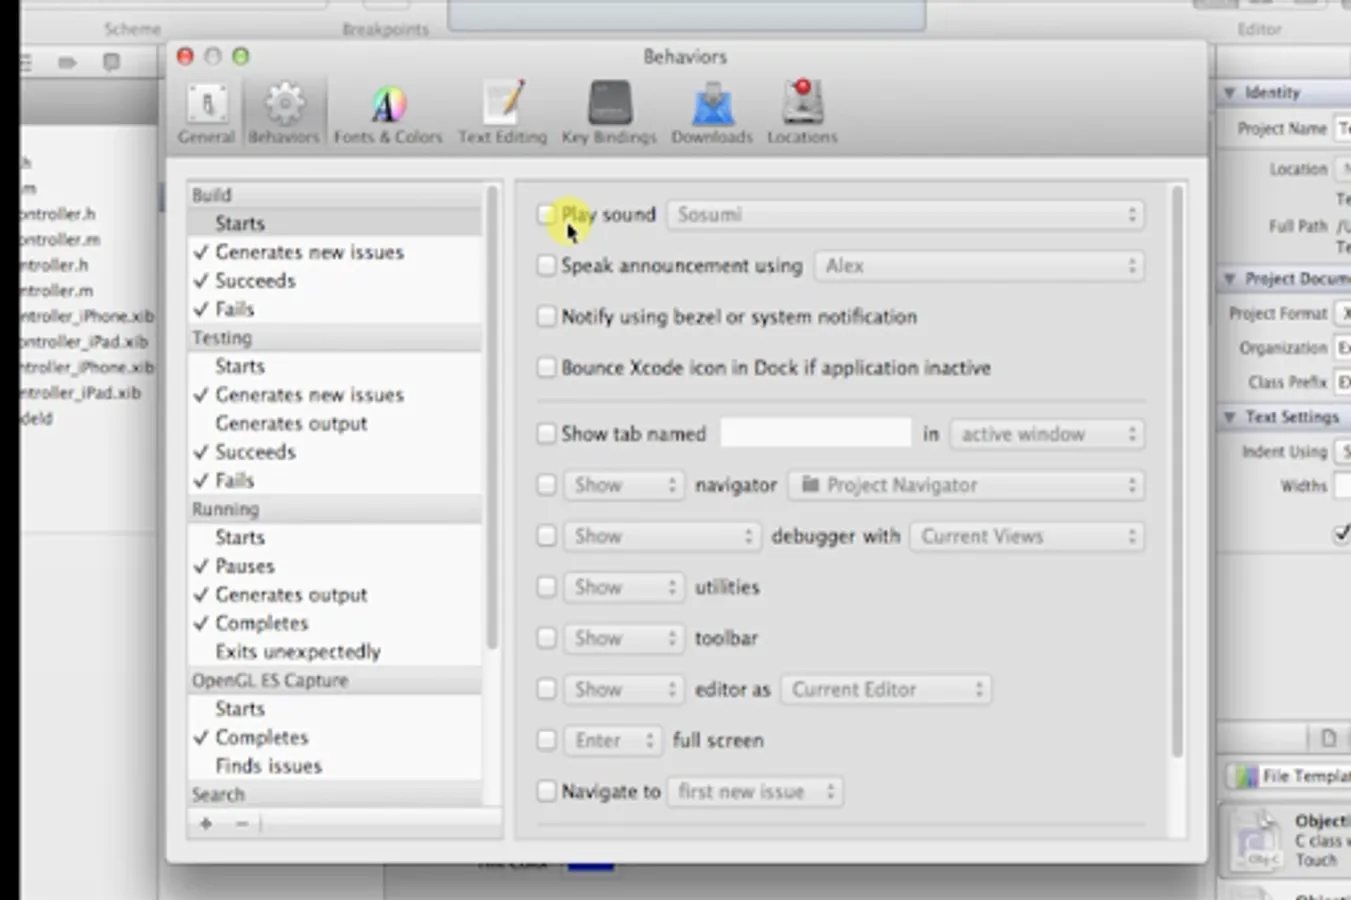Open the Show dropdown beside utilities

click(x=625, y=587)
